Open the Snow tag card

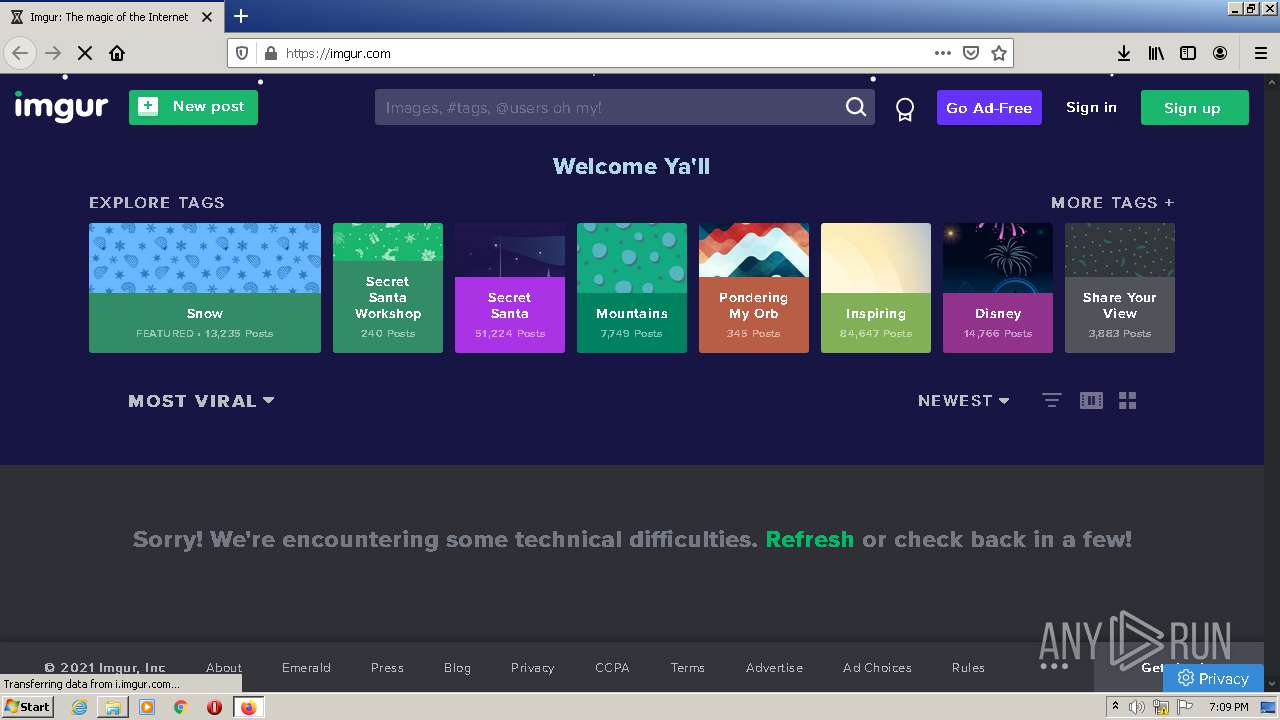click(x=205, y=288)
